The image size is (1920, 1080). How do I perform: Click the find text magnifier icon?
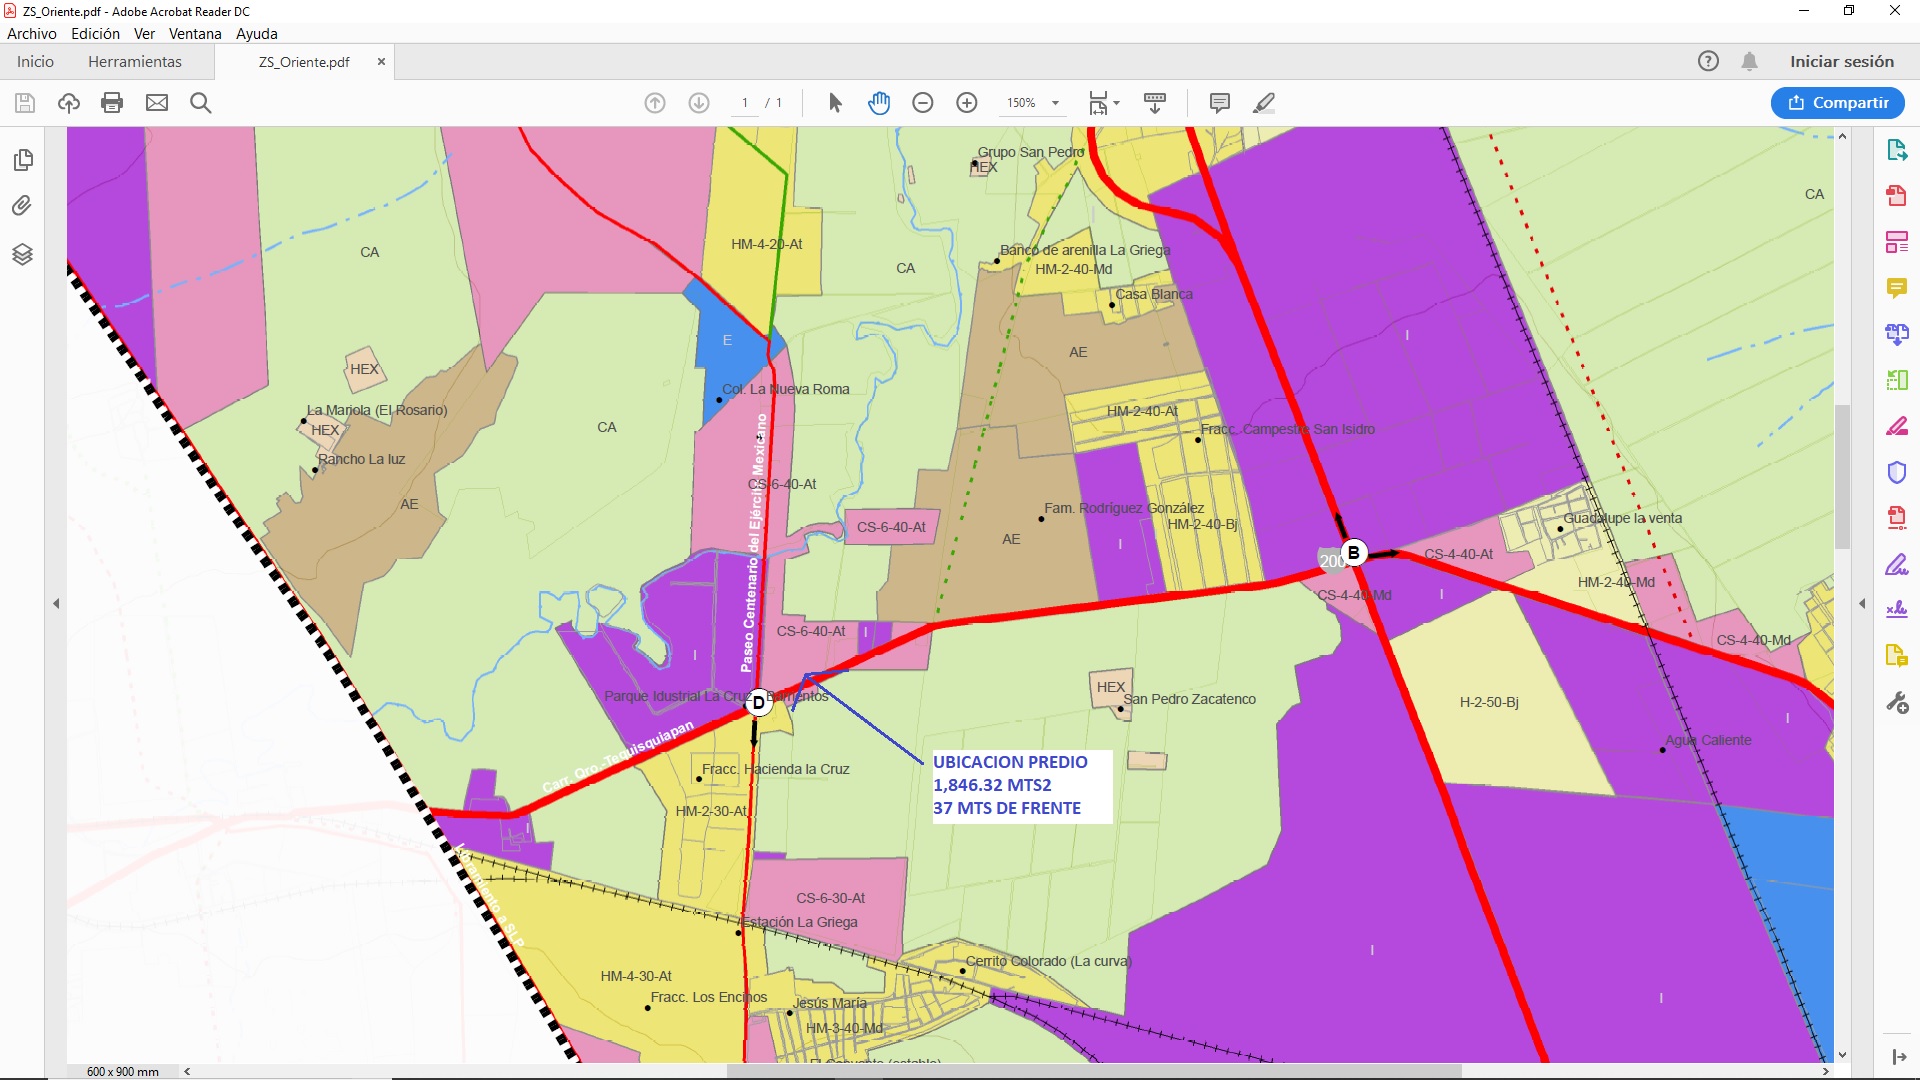point(200,103)
